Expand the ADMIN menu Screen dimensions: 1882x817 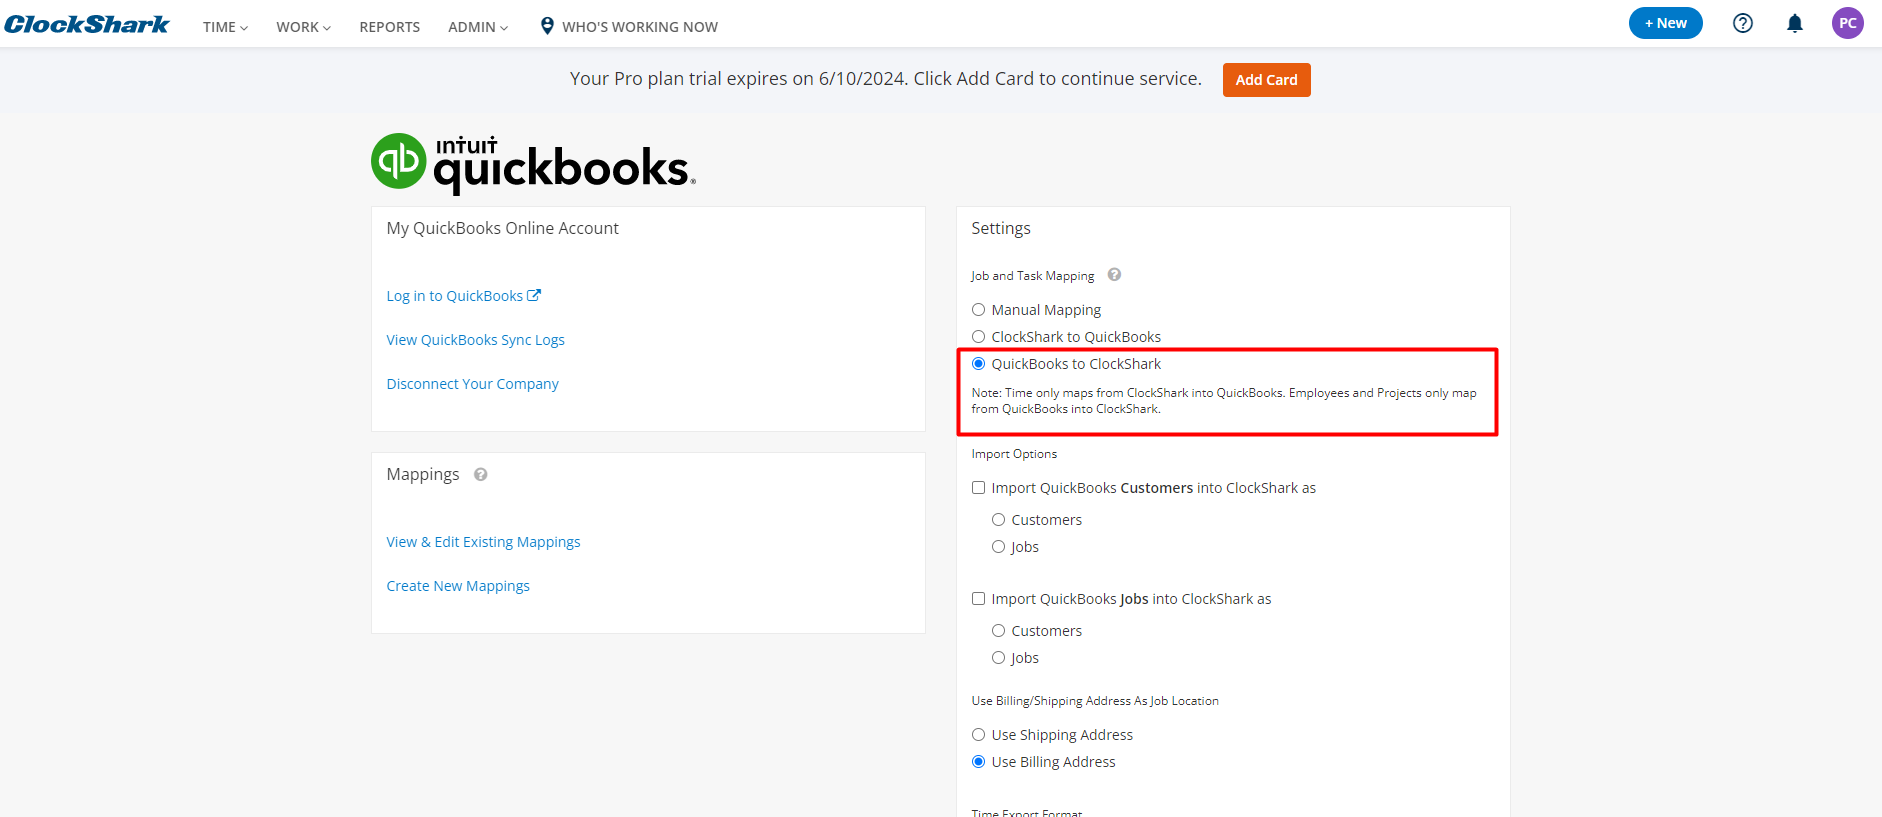click(478, 27)
